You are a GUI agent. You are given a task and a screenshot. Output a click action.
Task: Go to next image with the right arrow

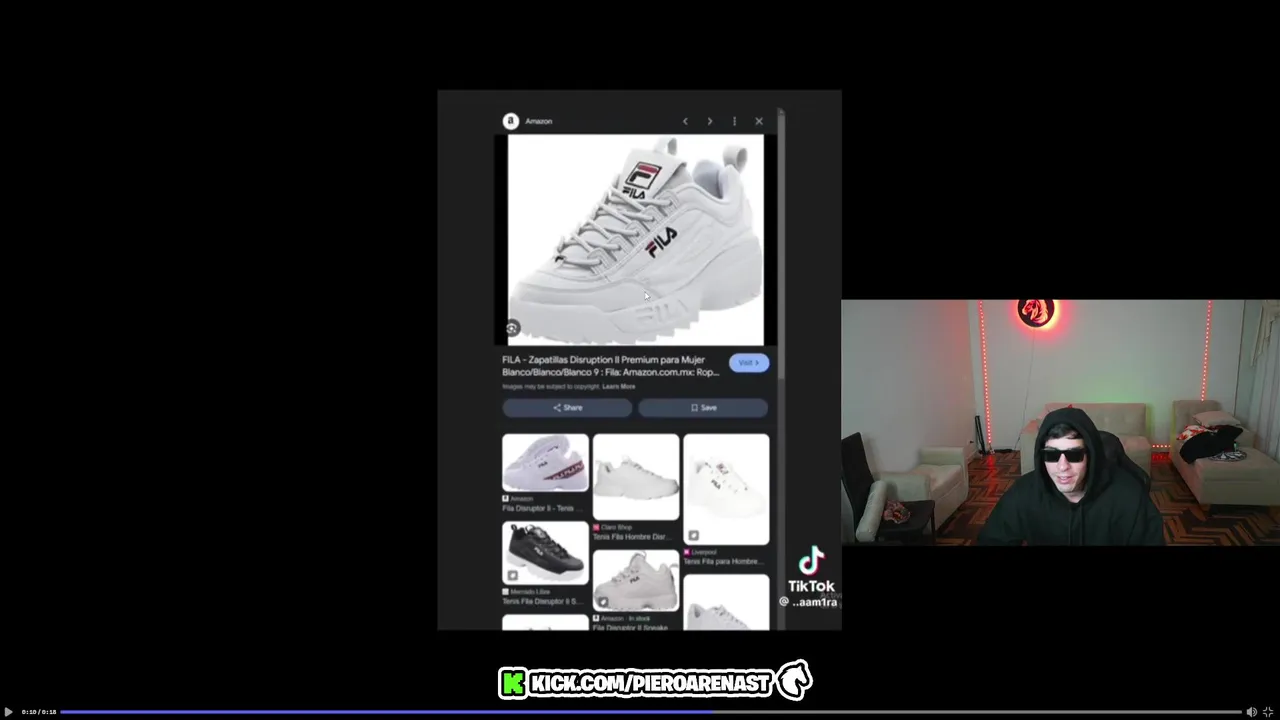pyautogui.click(x=710, y=121)
